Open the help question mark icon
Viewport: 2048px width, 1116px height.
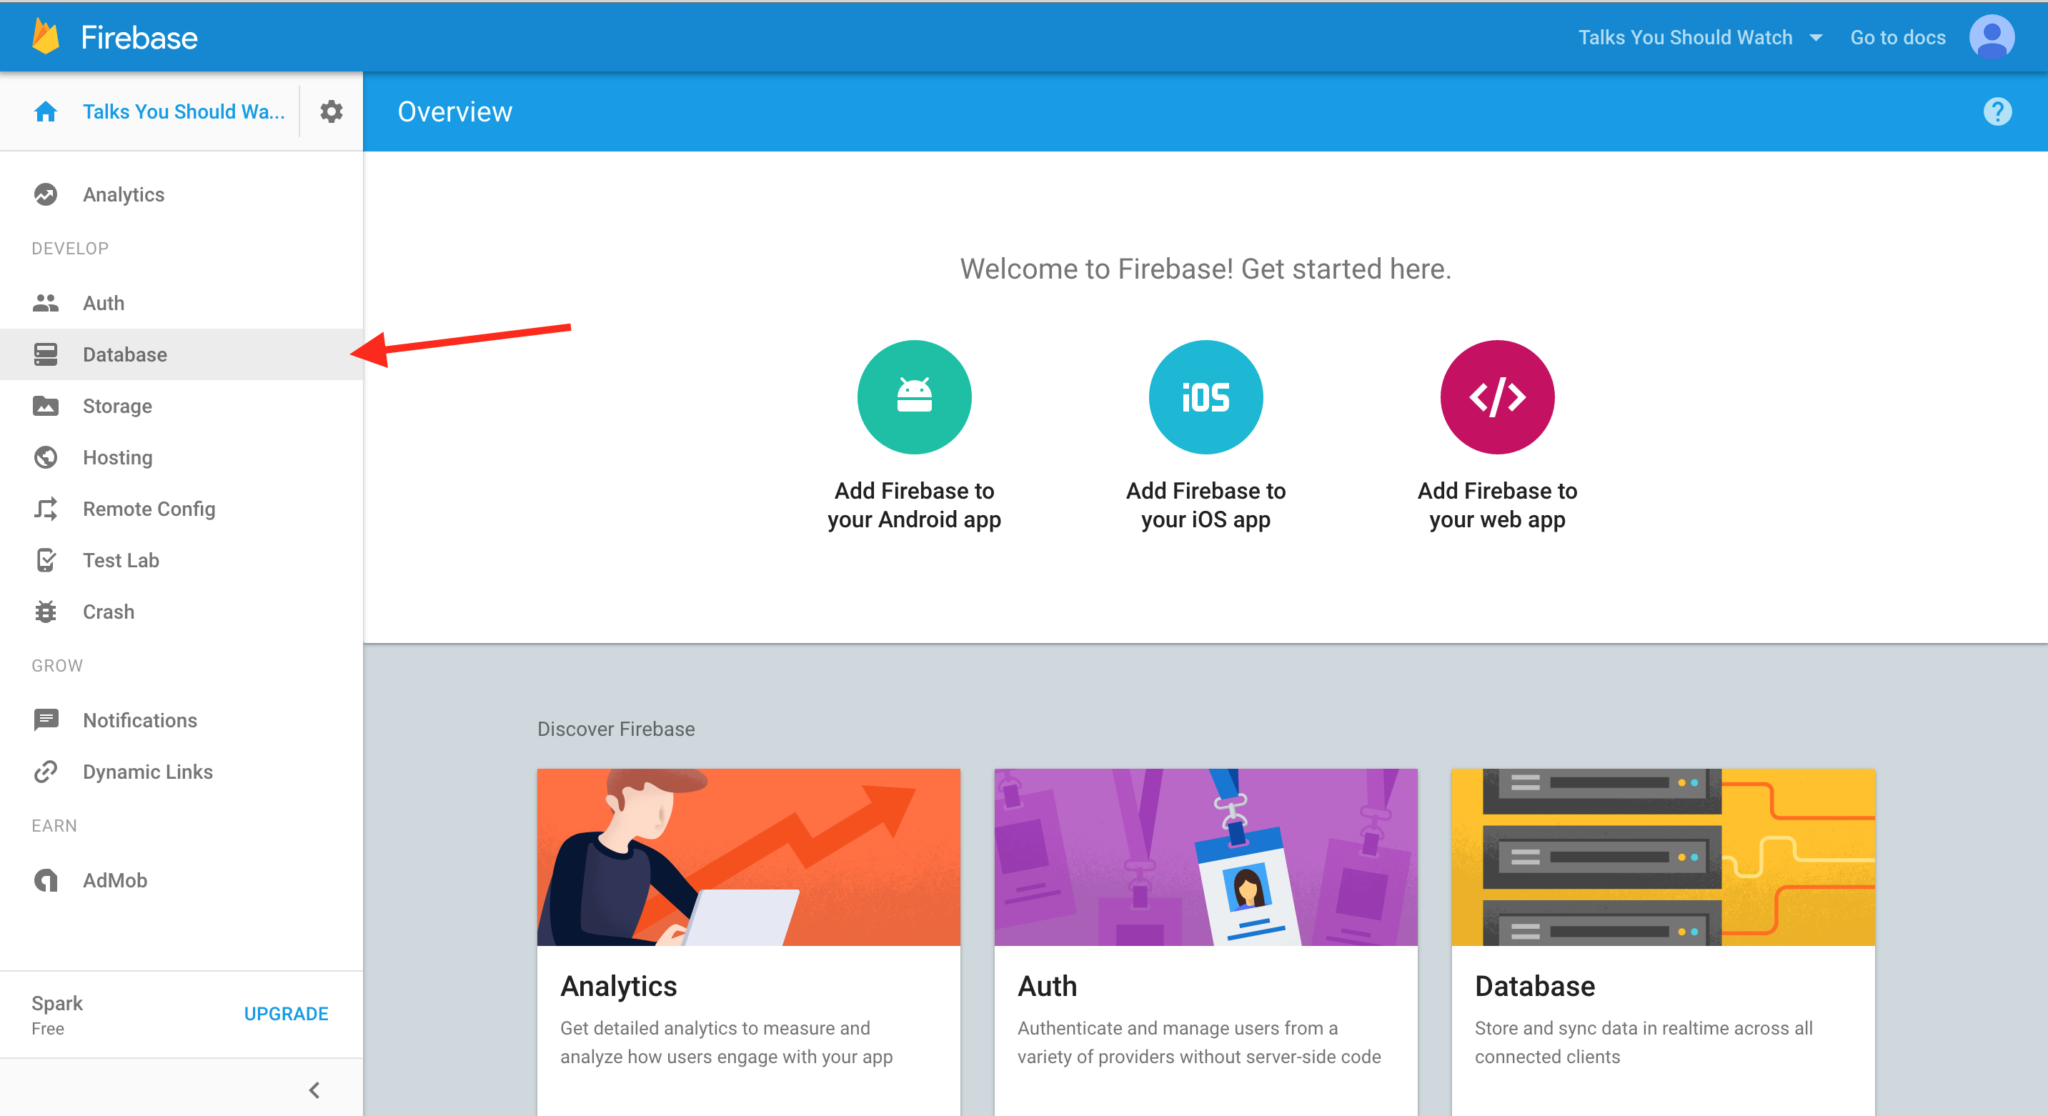[1997, 111]
